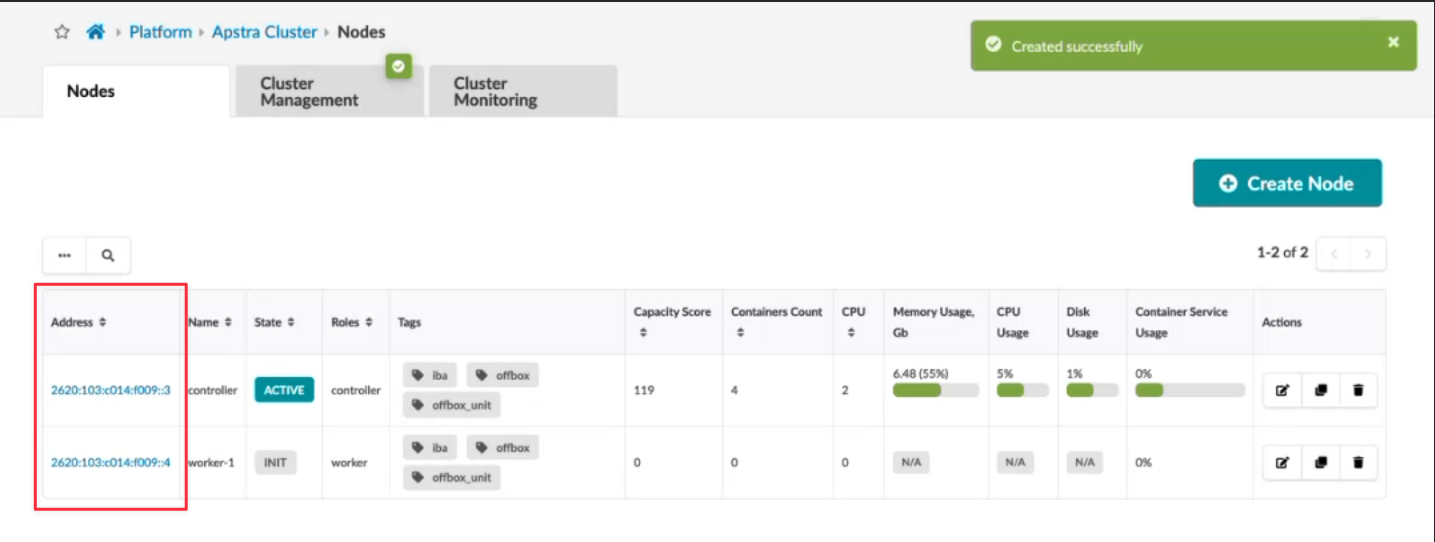Edit the controller node
1435x542 pixels.
(x=1282, y=390)
